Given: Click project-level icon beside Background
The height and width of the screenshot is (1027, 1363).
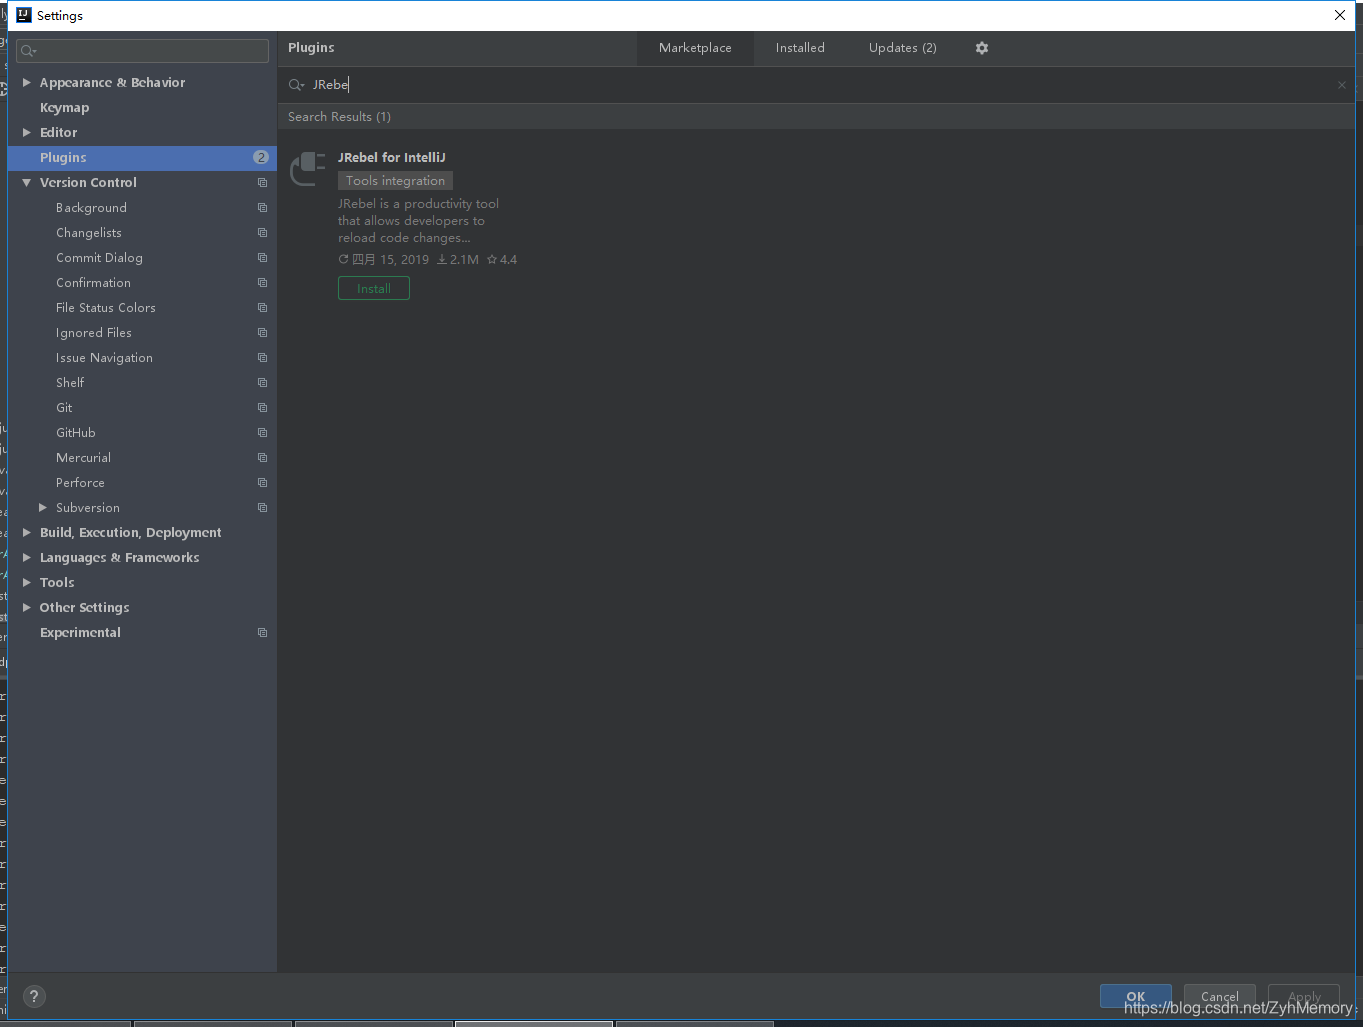Looking at the screenshot, I should click(262, 208).
